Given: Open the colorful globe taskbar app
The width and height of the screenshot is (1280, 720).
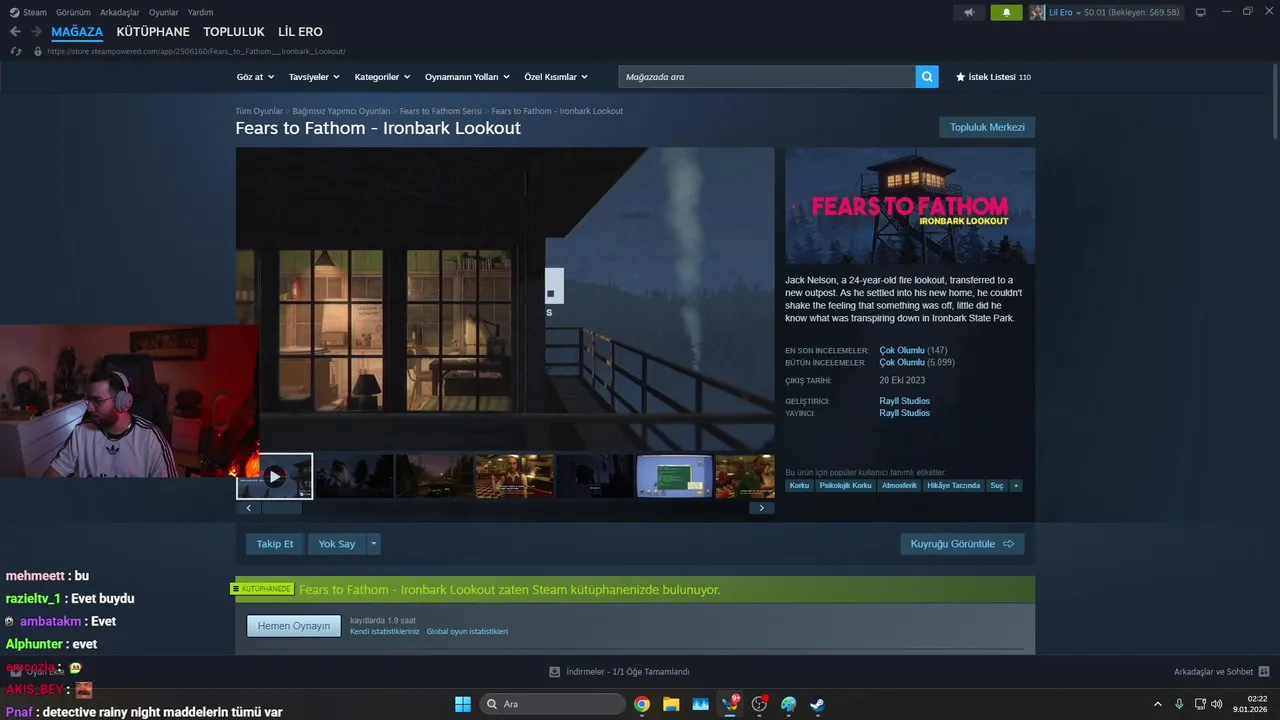Looking at the screenshot, I should [x=788, y=704].
